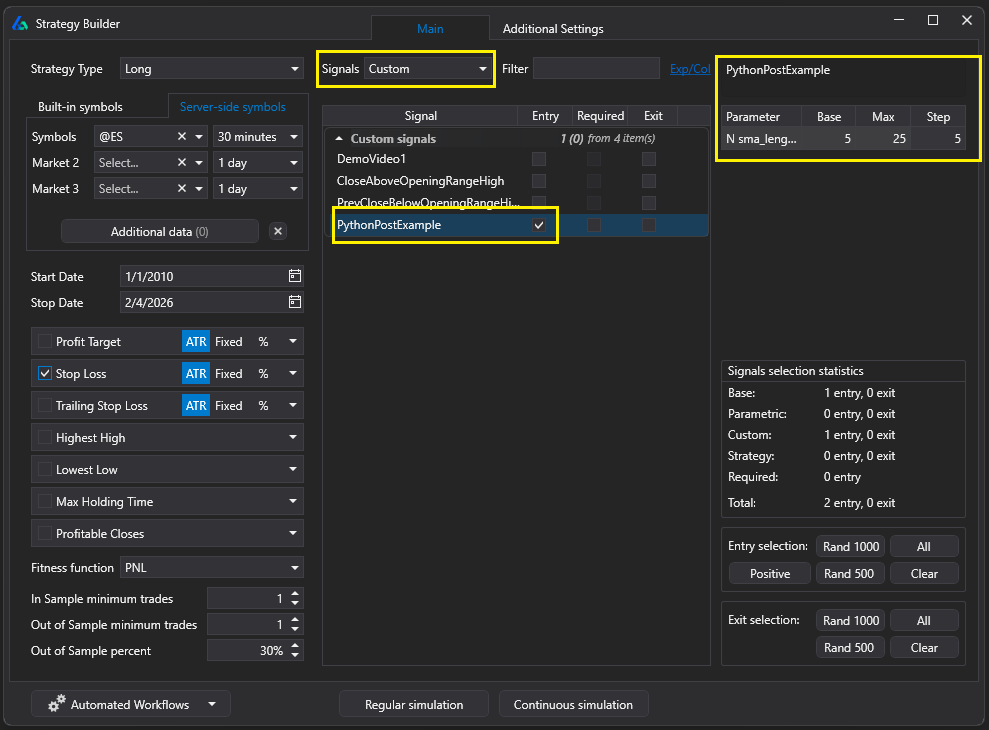The width and height of the screenshot is (989, 730).
Task: Click inside the Filter input field
Action: (596, 68)
